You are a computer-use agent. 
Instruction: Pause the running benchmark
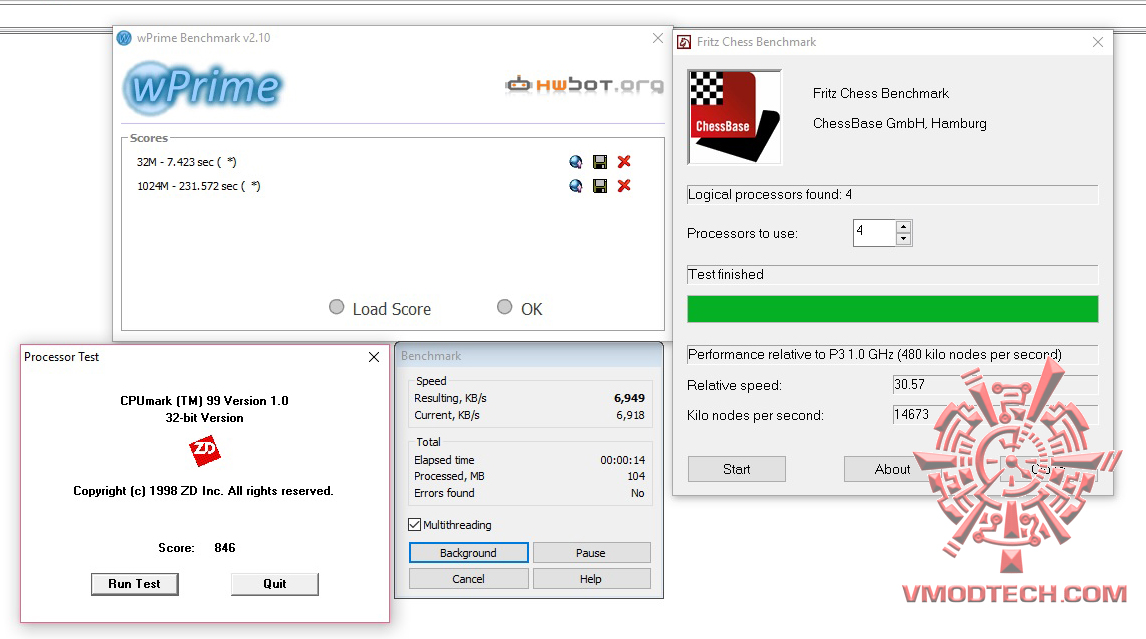pos(591,553)
